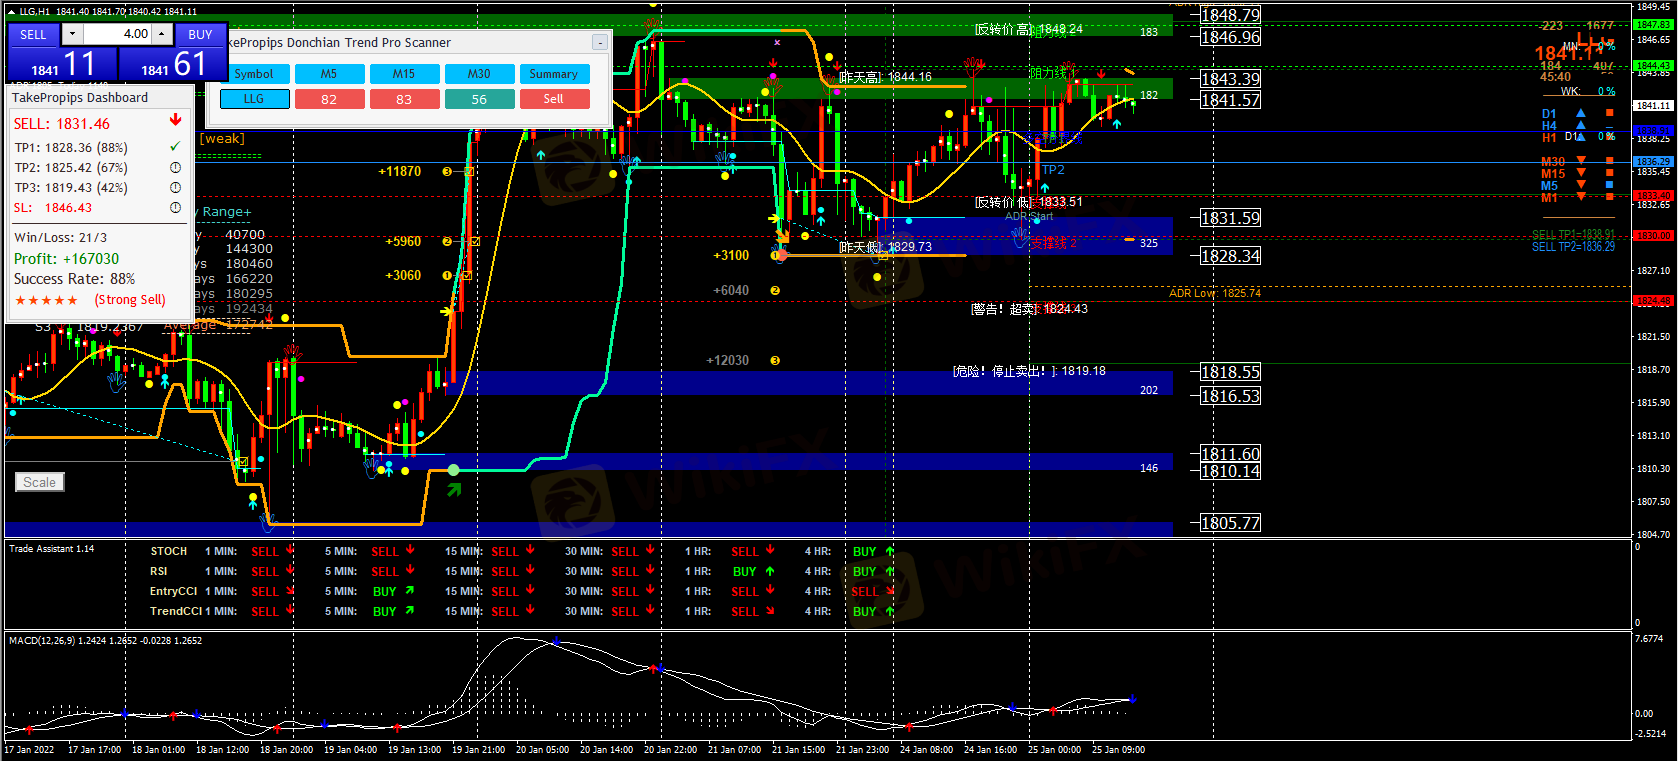The image size is (1679, 761).
Task: Click the clock icon beside SL 1846.43
Action: [175, 208]
